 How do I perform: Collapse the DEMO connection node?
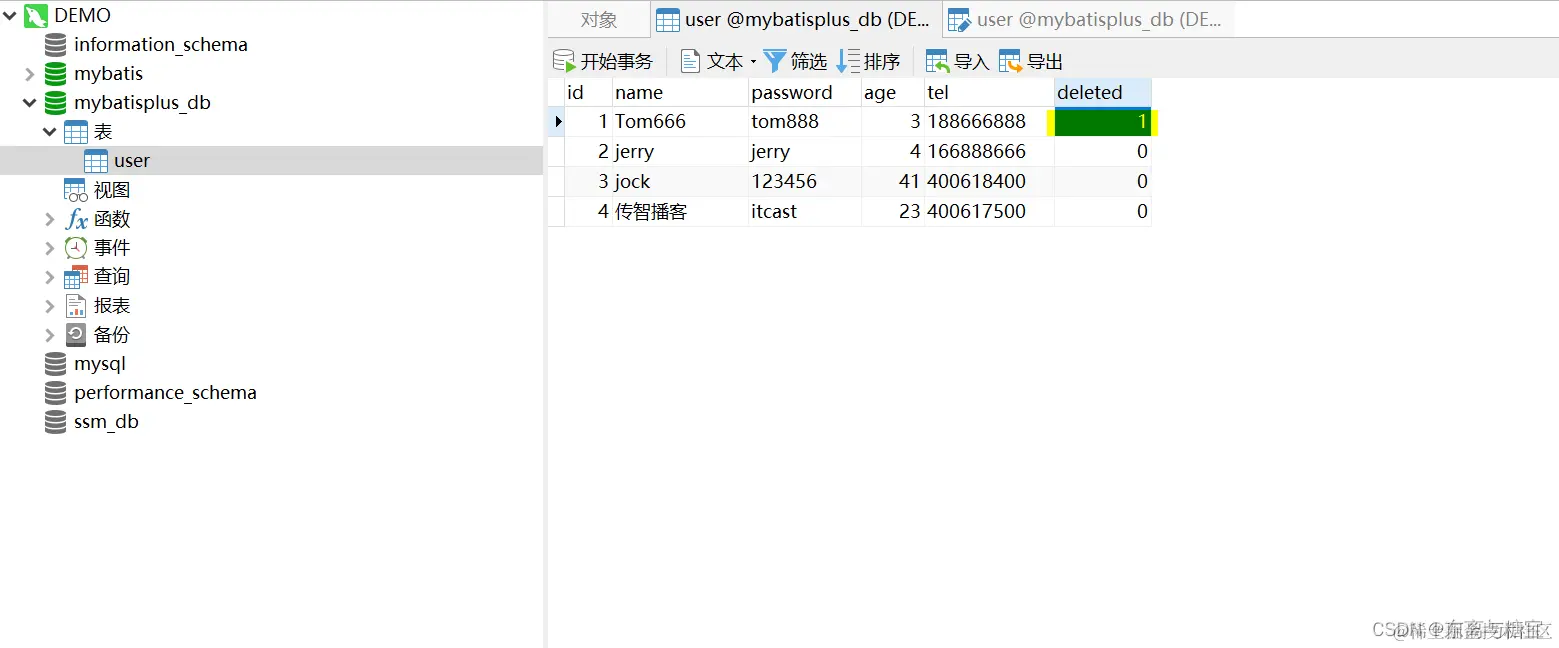point(10,16)
